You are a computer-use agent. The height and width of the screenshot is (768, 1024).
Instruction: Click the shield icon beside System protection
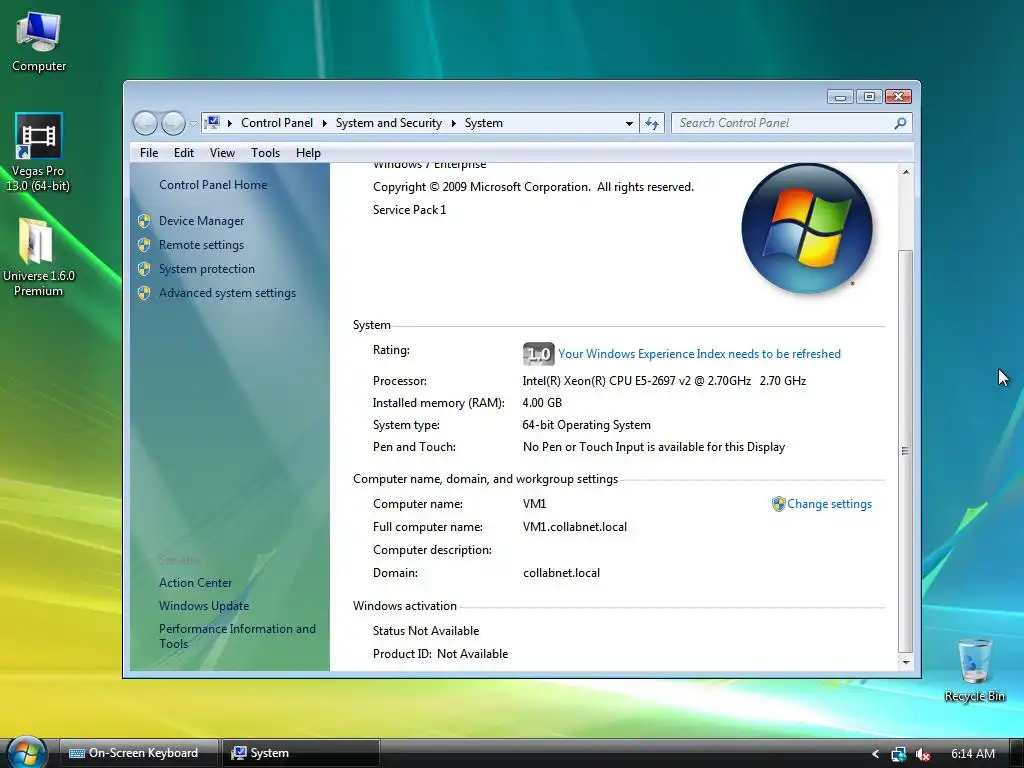click(144, 268)
